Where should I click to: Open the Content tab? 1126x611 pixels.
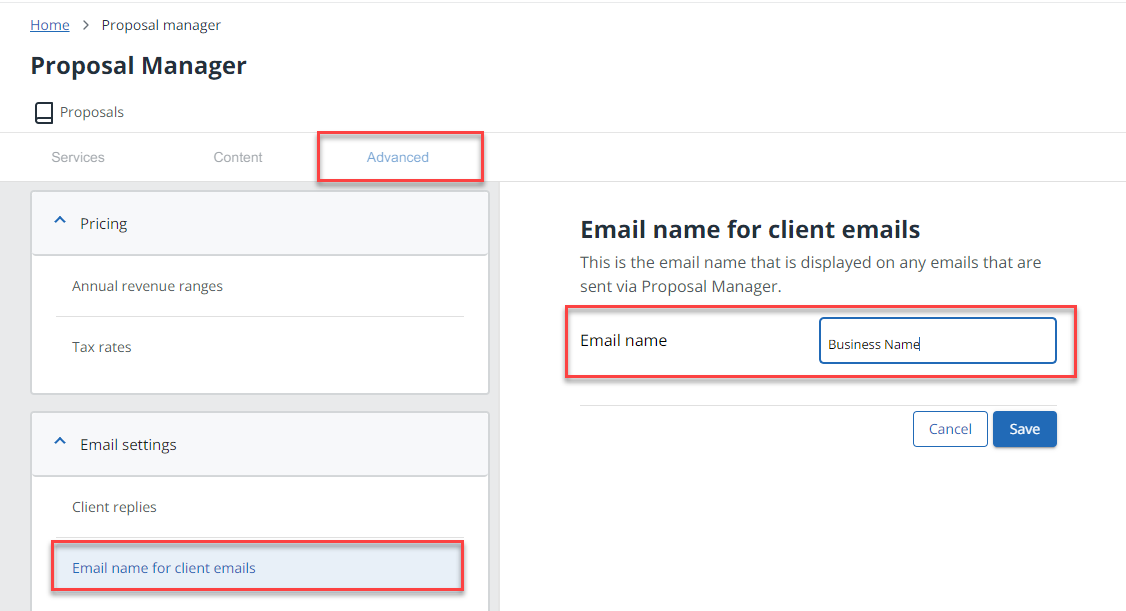238,157
